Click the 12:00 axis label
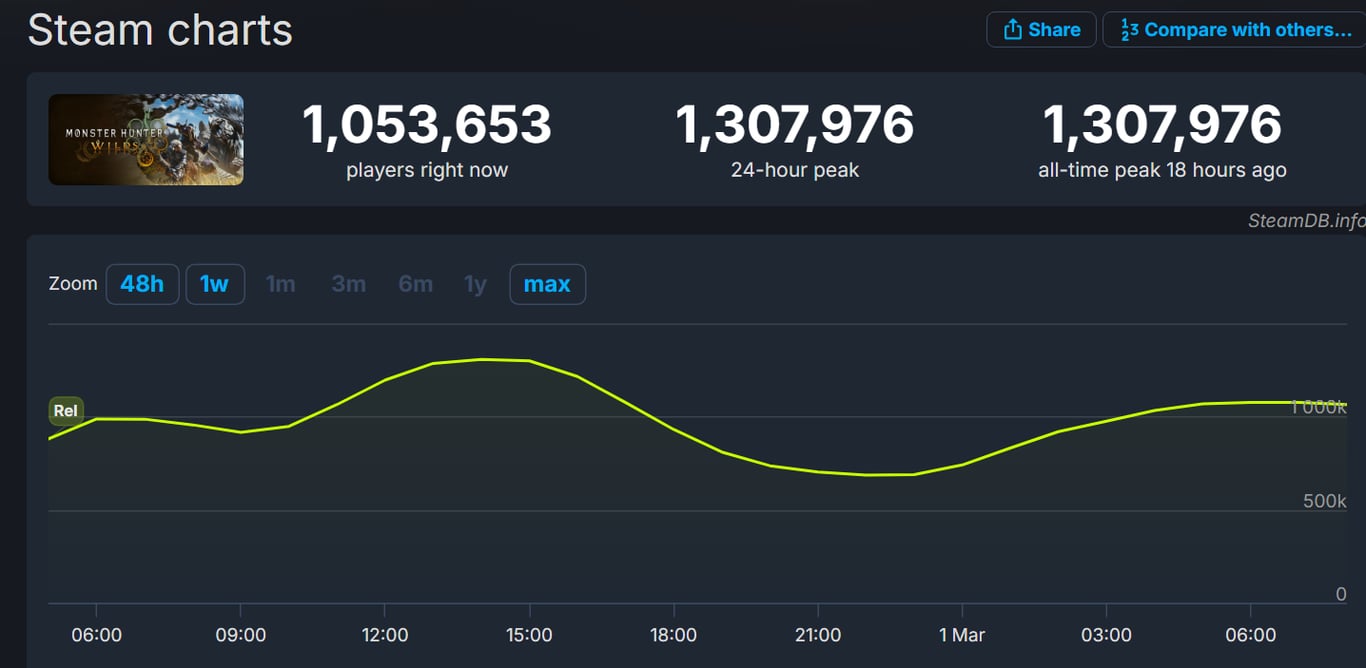Viewport: 1366px width, 668px height. pyautogui.click(x=385, y=635)
